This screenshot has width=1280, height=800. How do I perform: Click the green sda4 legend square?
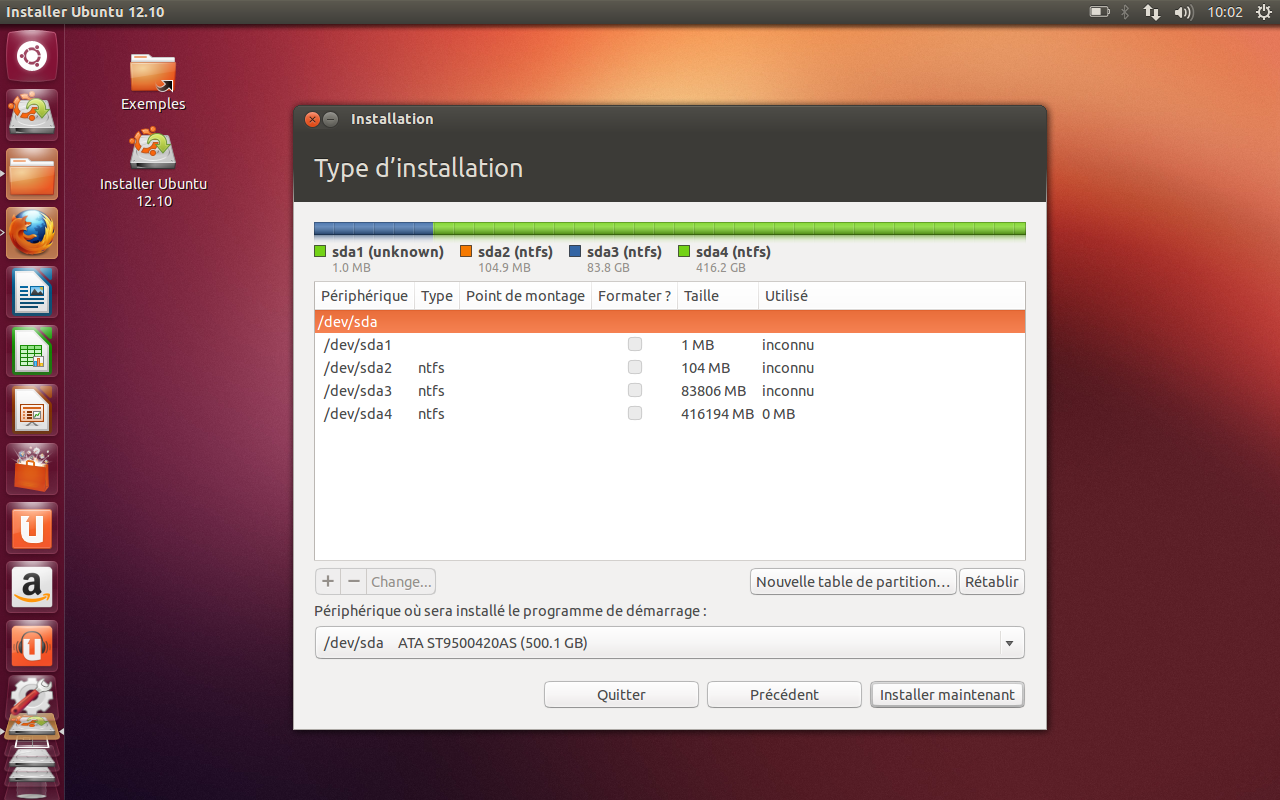(x=684, y=251)
